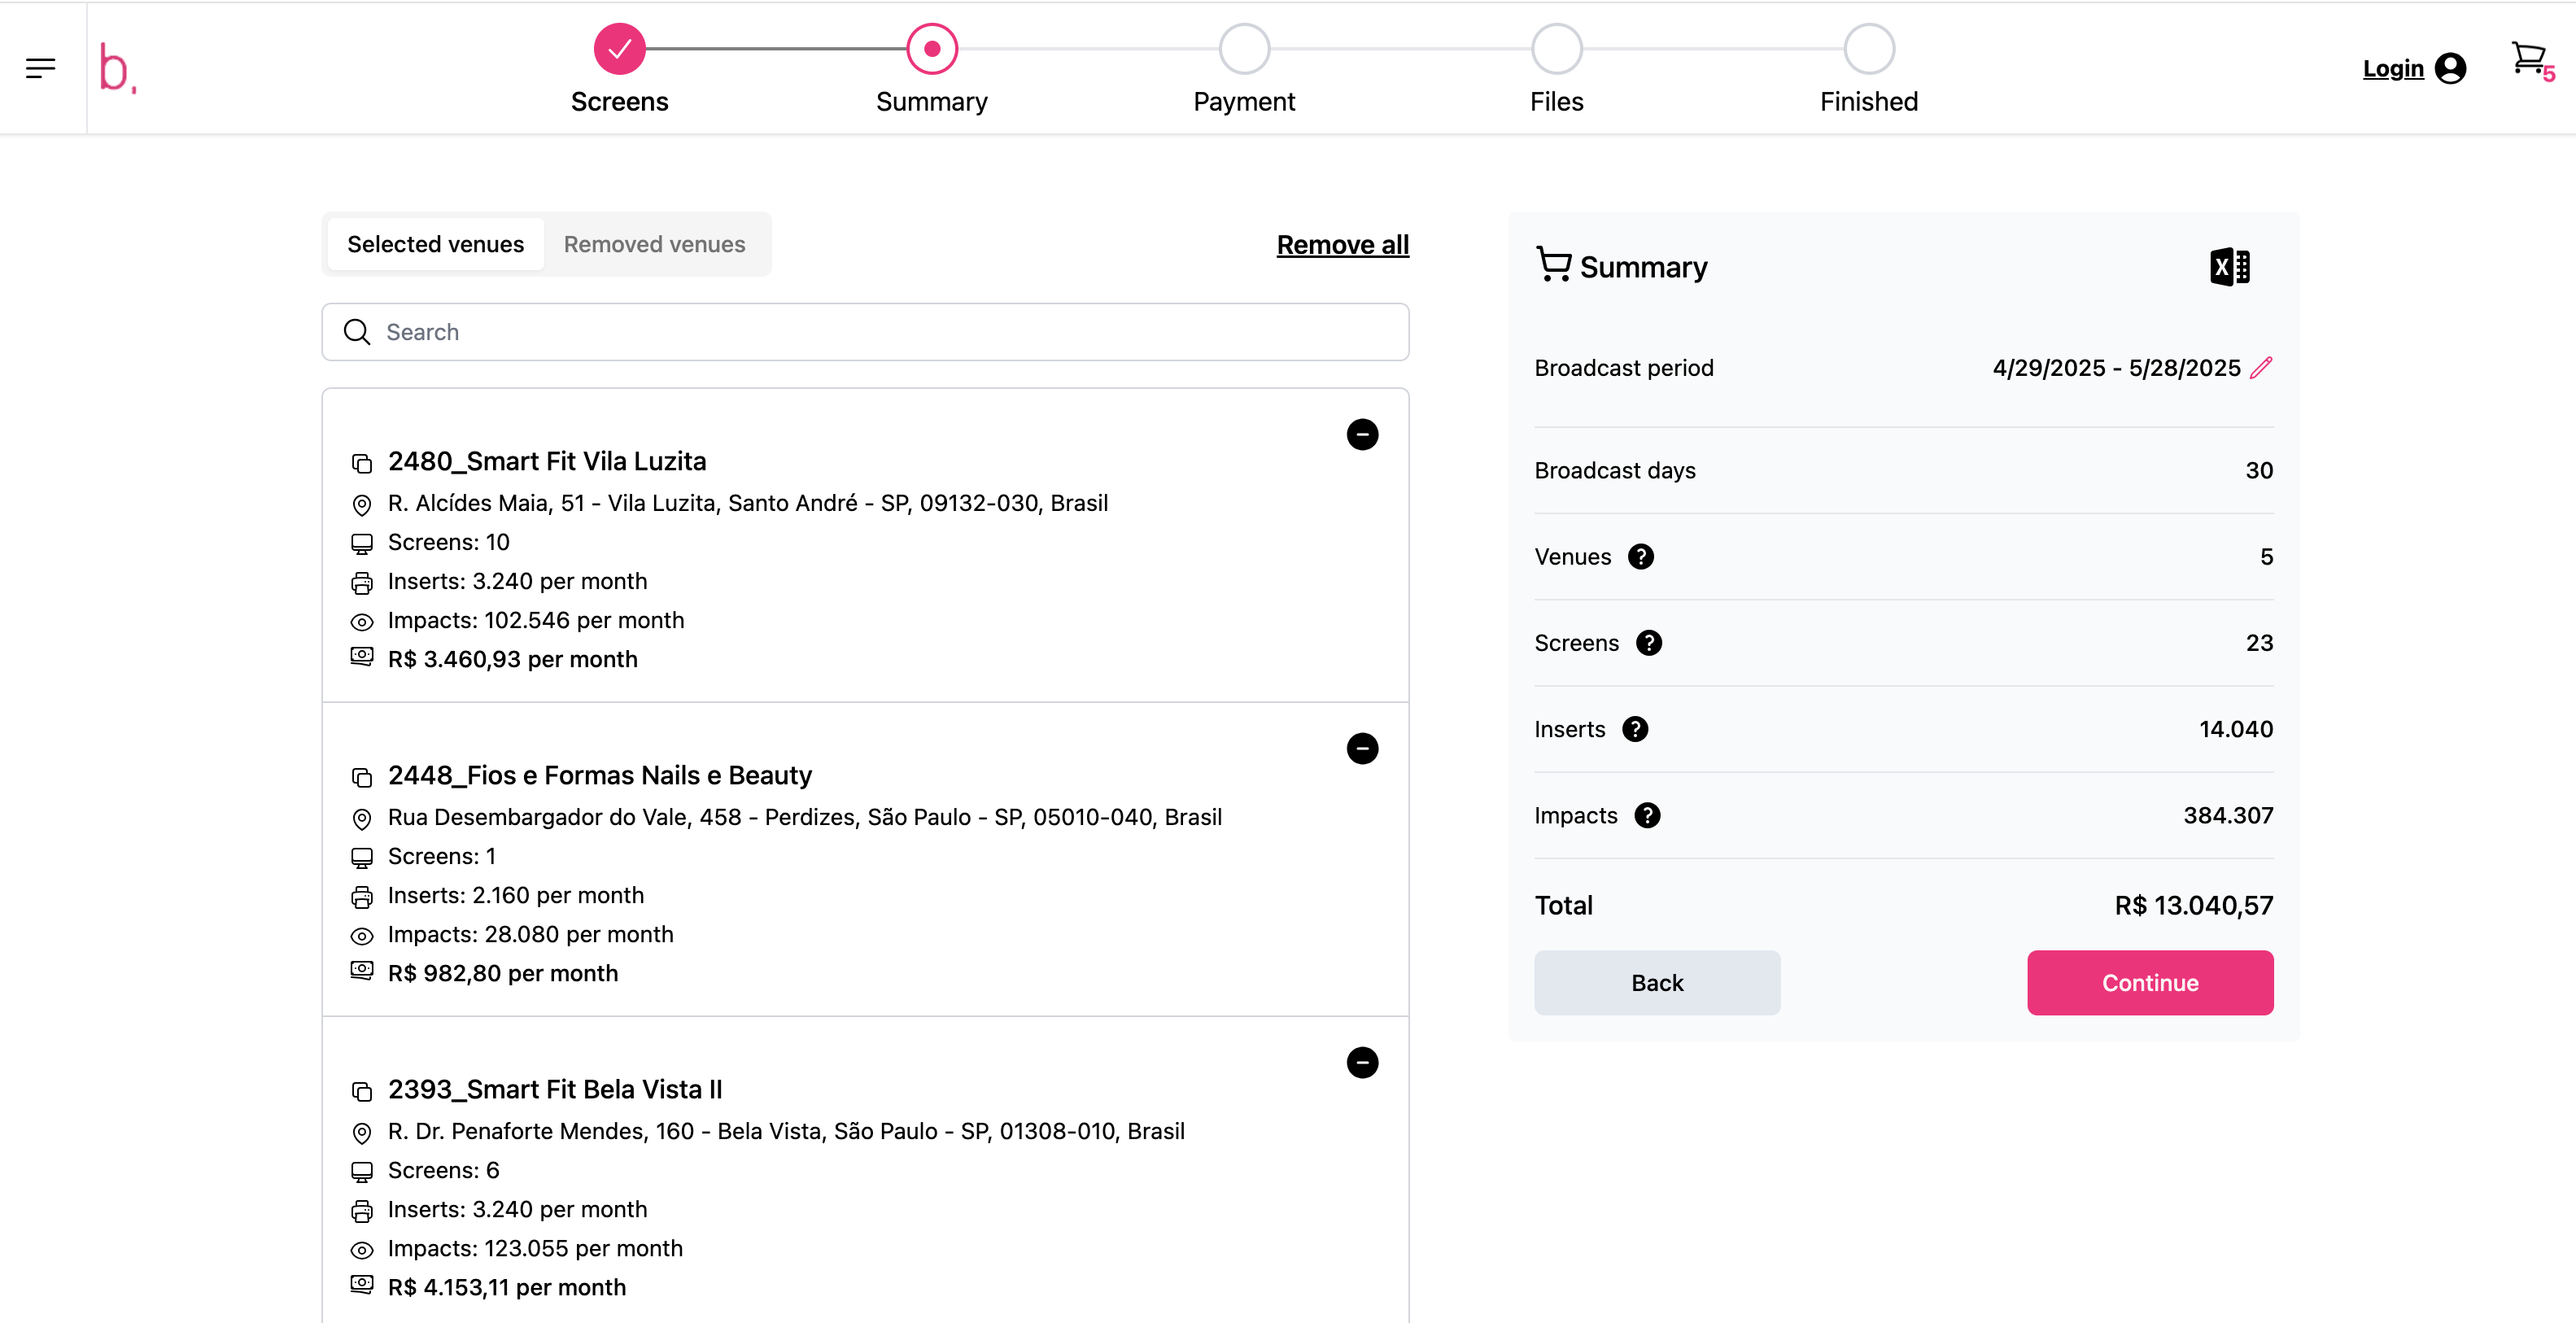Select the Selected venues tab
The width and height of the screenshot is (2576, 1323).
click(x=435, y=244)
